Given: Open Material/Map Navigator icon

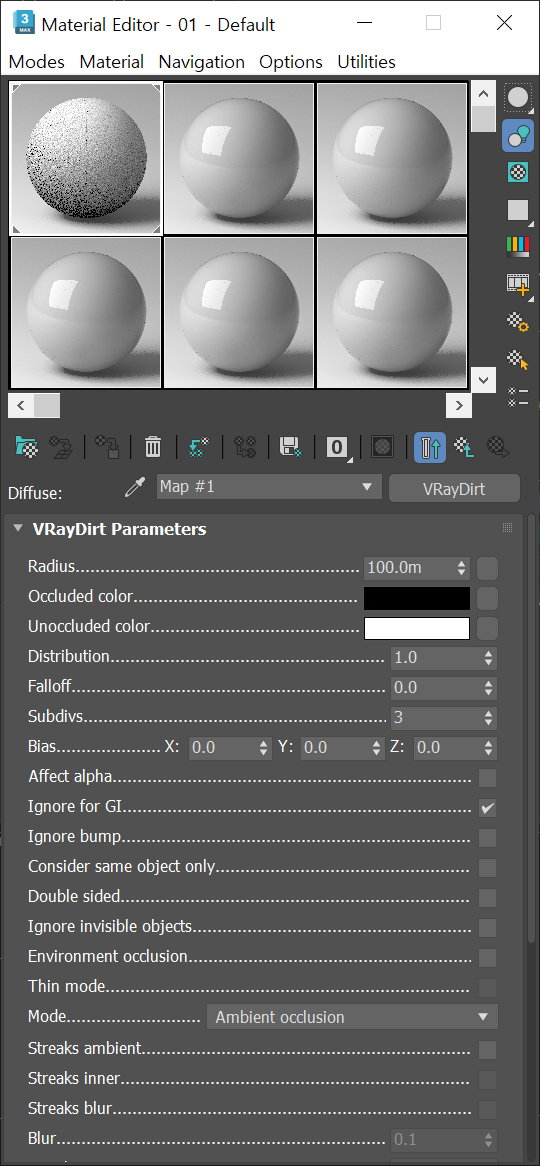Looking at the screenshot, I should tap(518, 397).
